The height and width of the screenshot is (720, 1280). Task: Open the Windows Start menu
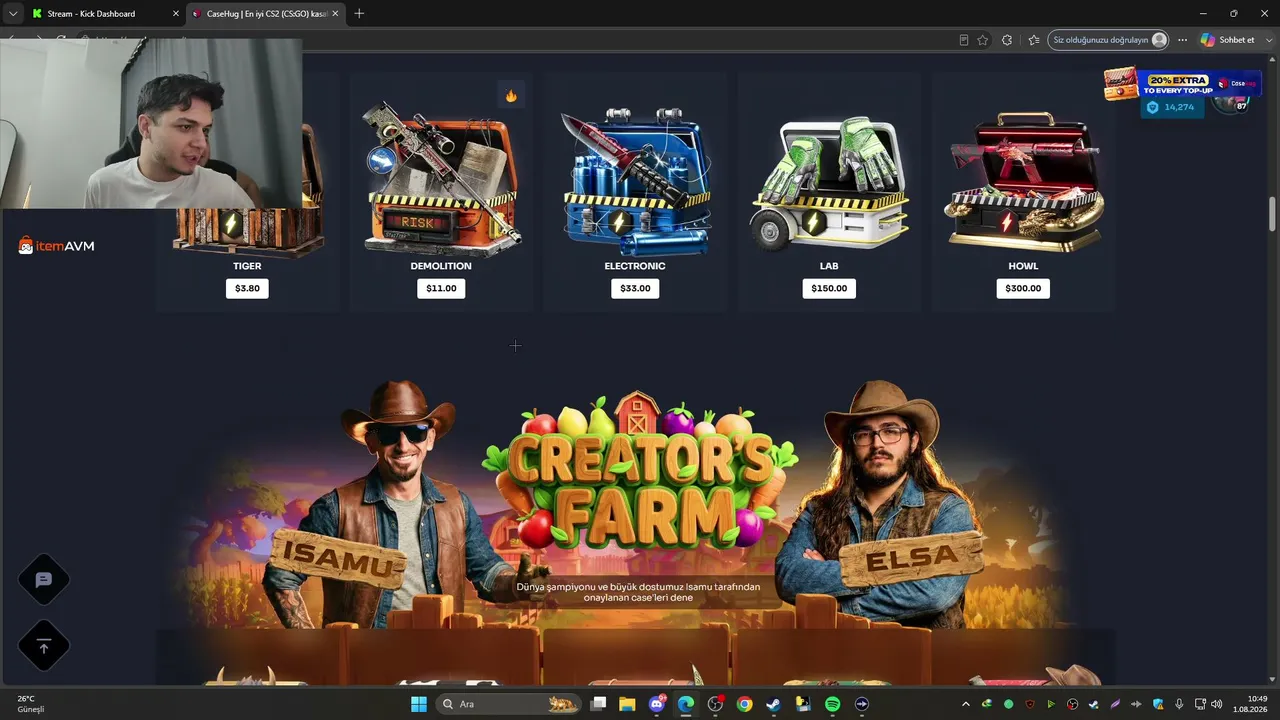coord(418,704)
